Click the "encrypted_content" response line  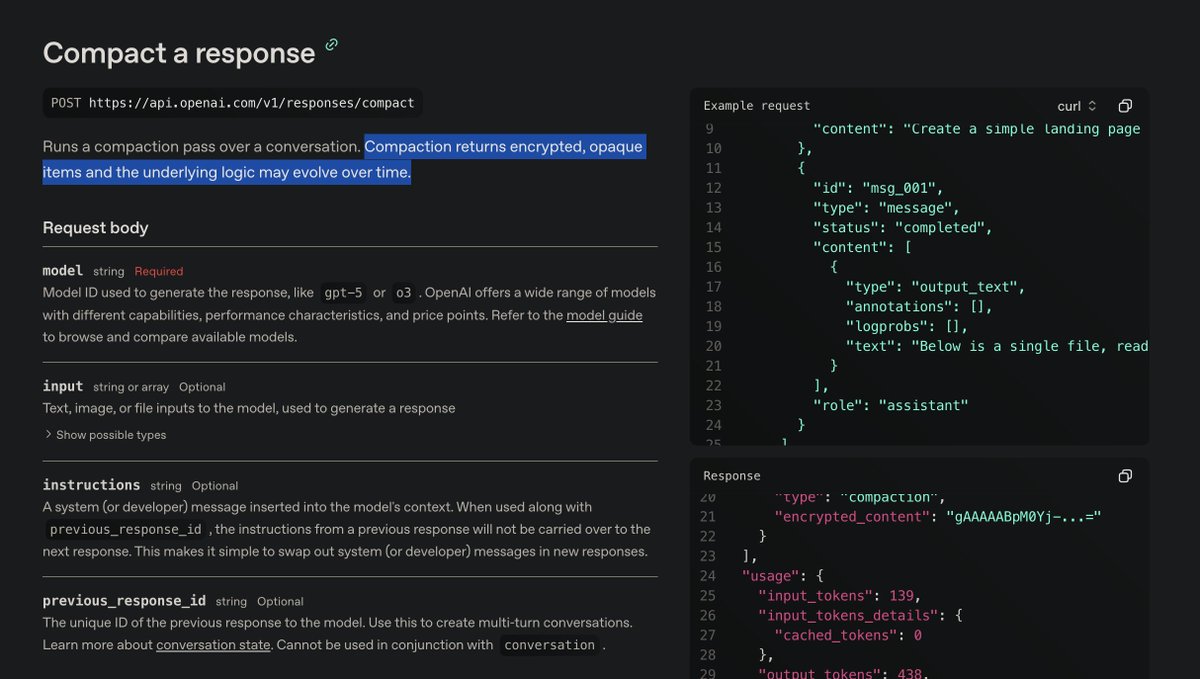click(938, 517)
